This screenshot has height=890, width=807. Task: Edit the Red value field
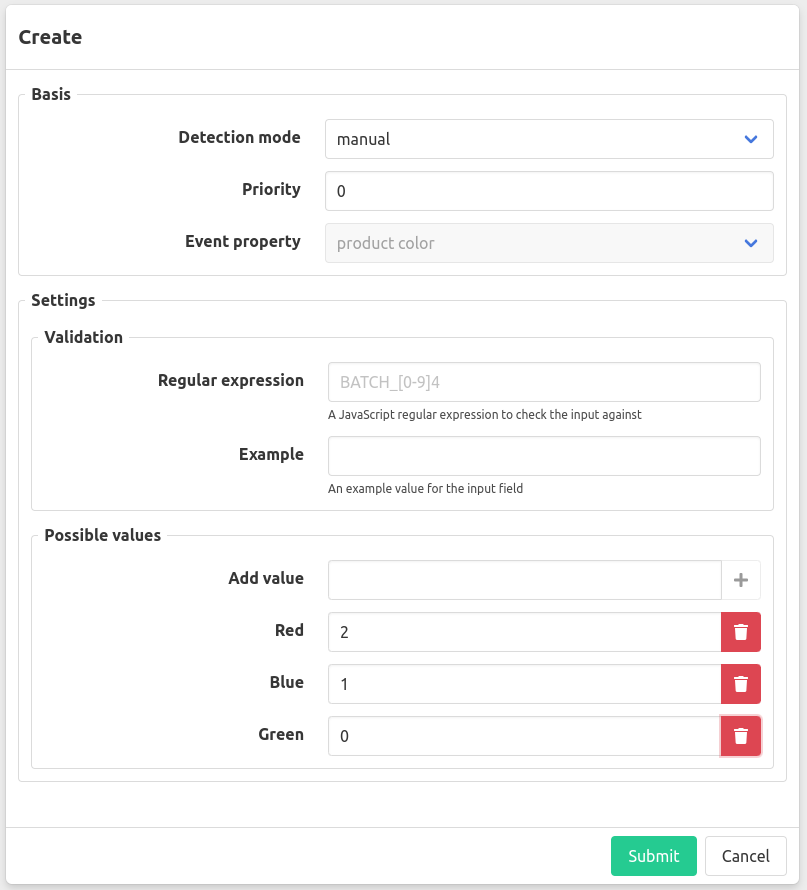pyautogui.click(x=525, y=632)
